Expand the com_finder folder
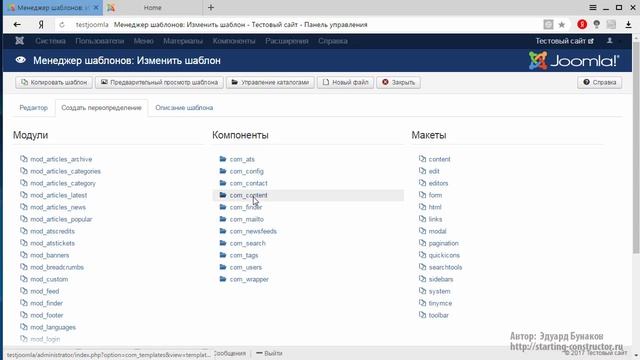 pos(246,207)
